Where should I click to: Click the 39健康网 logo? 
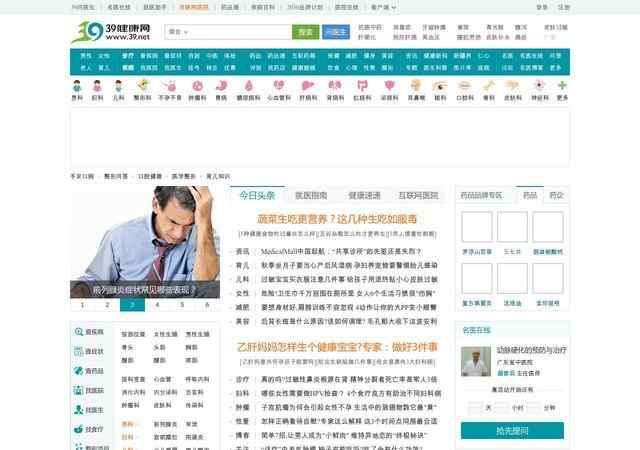point(111,32)
